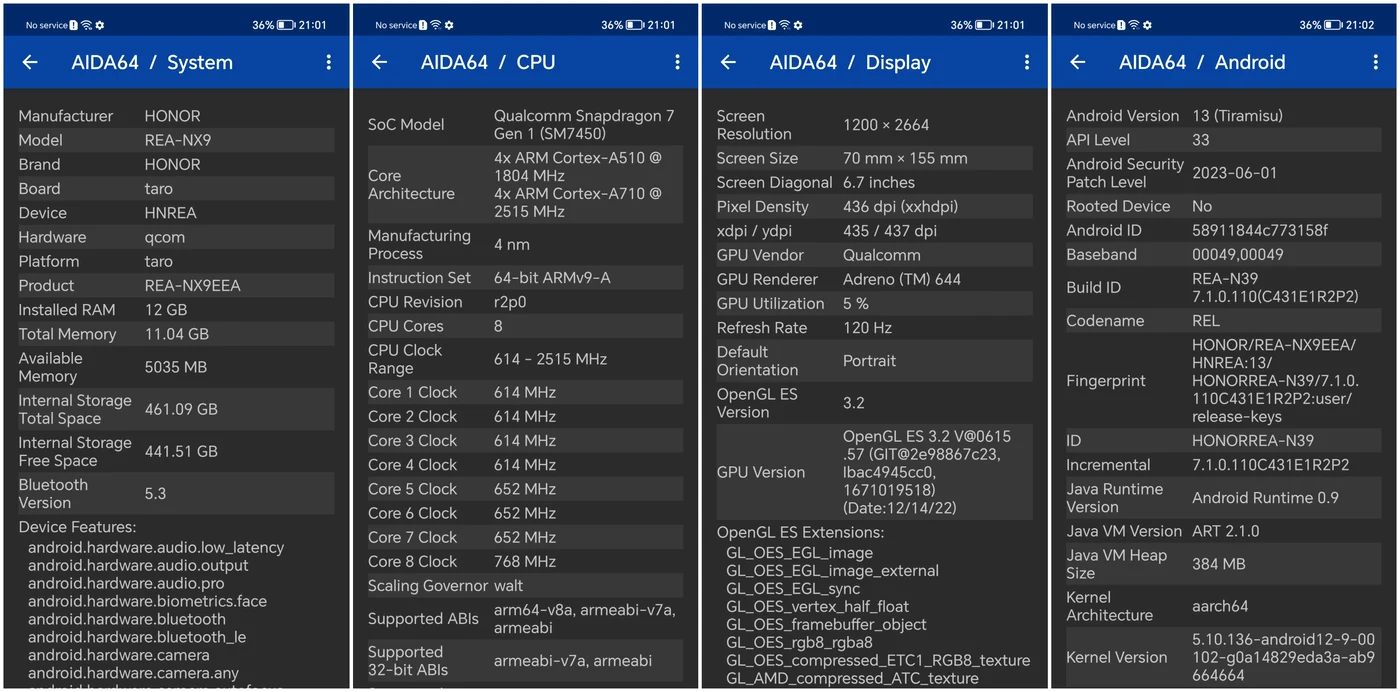This screenshot has height=692, width=1400.
Task: Select Rooted Device No row
Action: (1223, 206)
